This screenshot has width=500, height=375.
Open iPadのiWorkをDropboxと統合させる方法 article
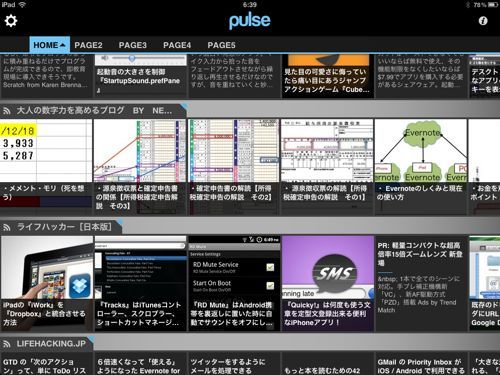[x=46, y=284]
